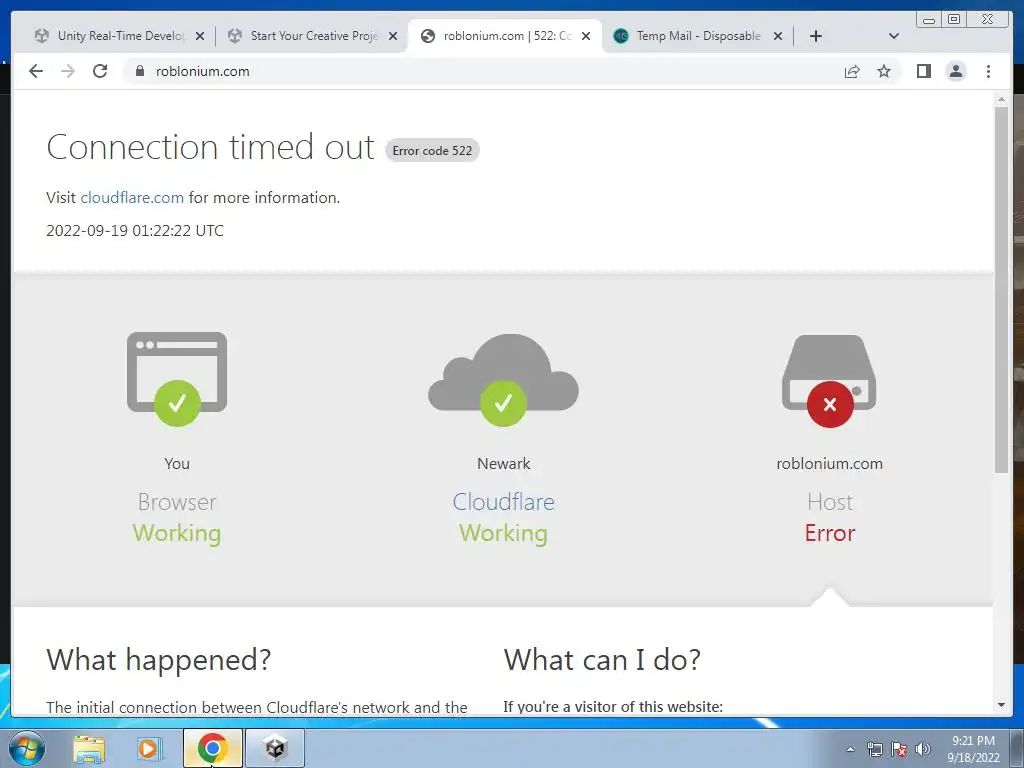Open the Action Center flag icon
The width and height of the screenshot is (1024, 768).
tap(899, 749)
